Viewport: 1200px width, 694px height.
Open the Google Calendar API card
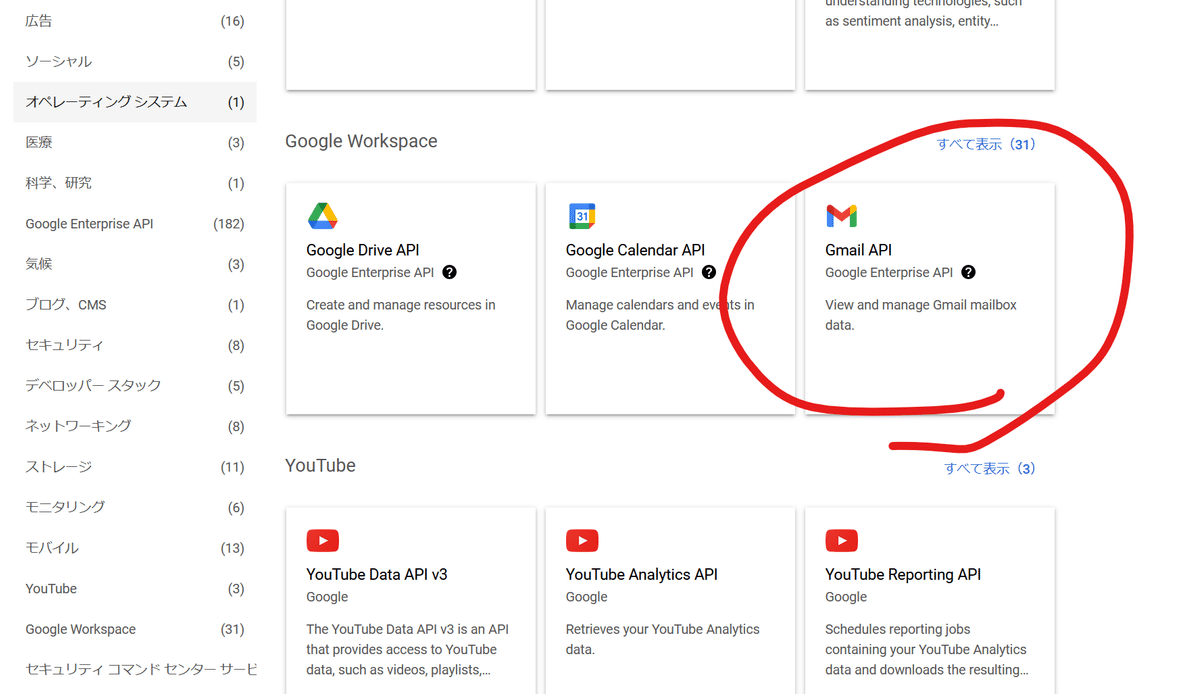(x=670, y=298)
